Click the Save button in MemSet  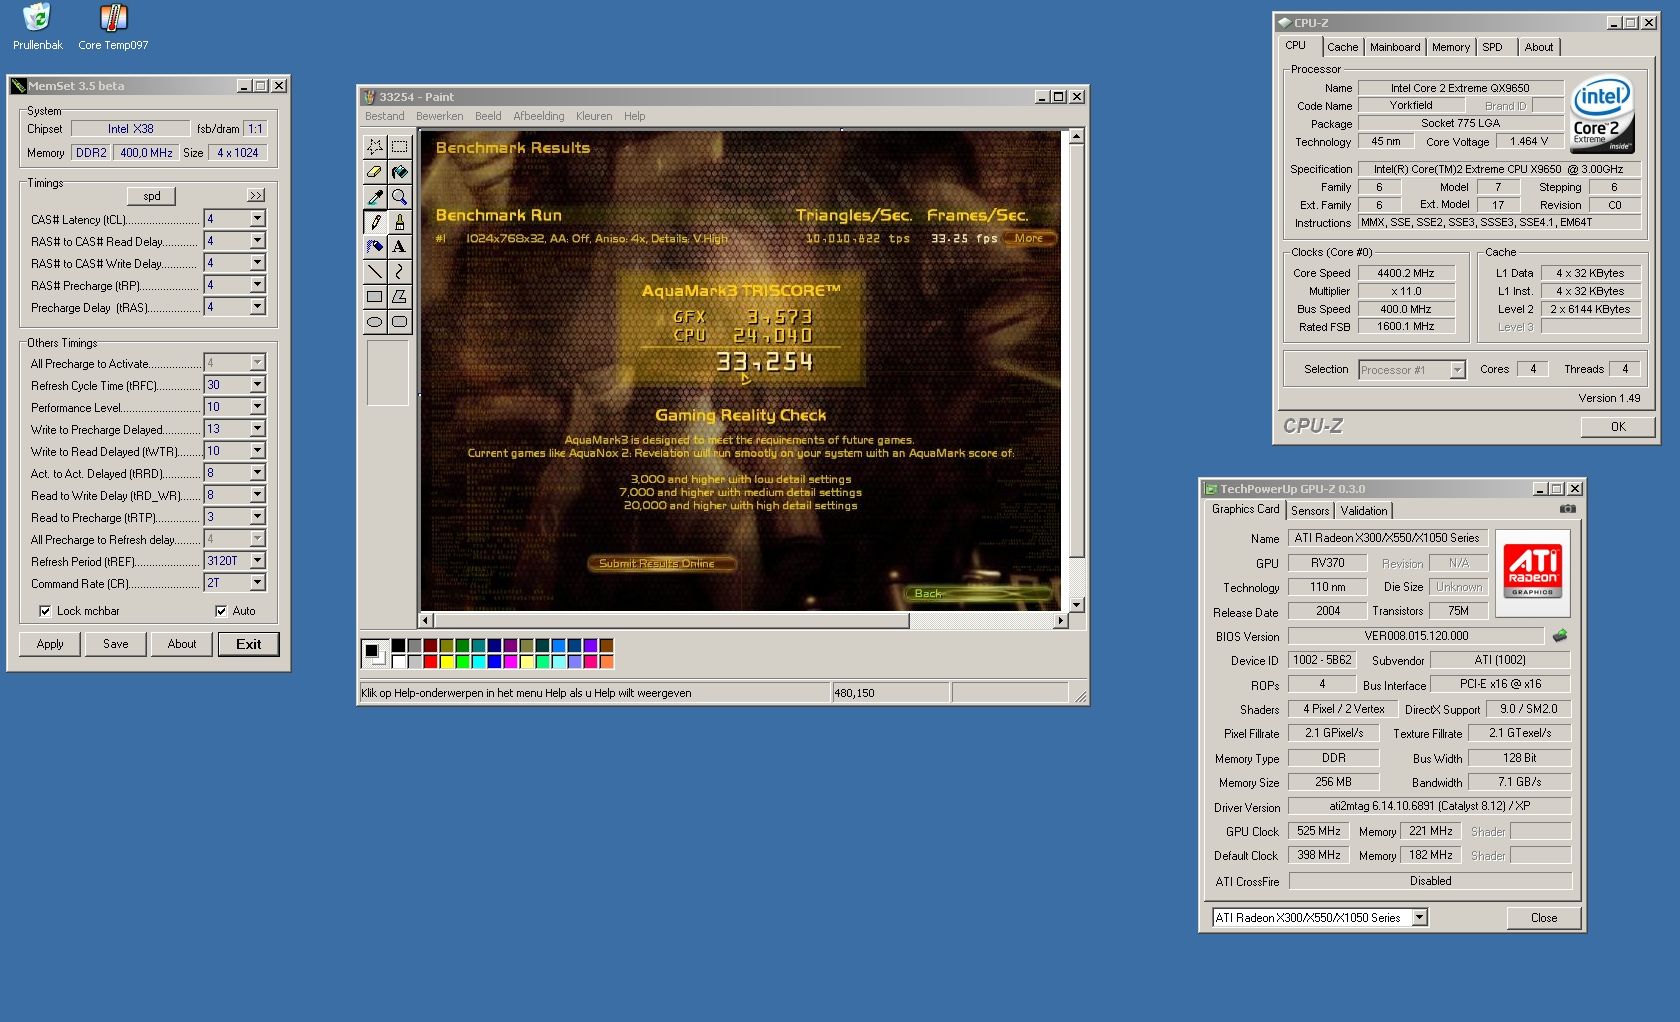(116, 644)
